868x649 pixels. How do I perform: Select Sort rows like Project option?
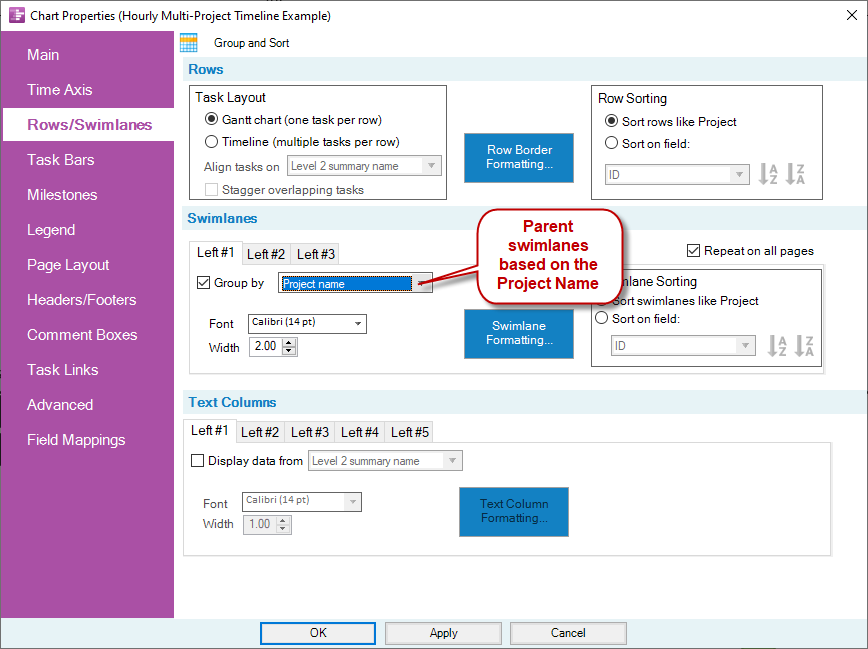611,121
